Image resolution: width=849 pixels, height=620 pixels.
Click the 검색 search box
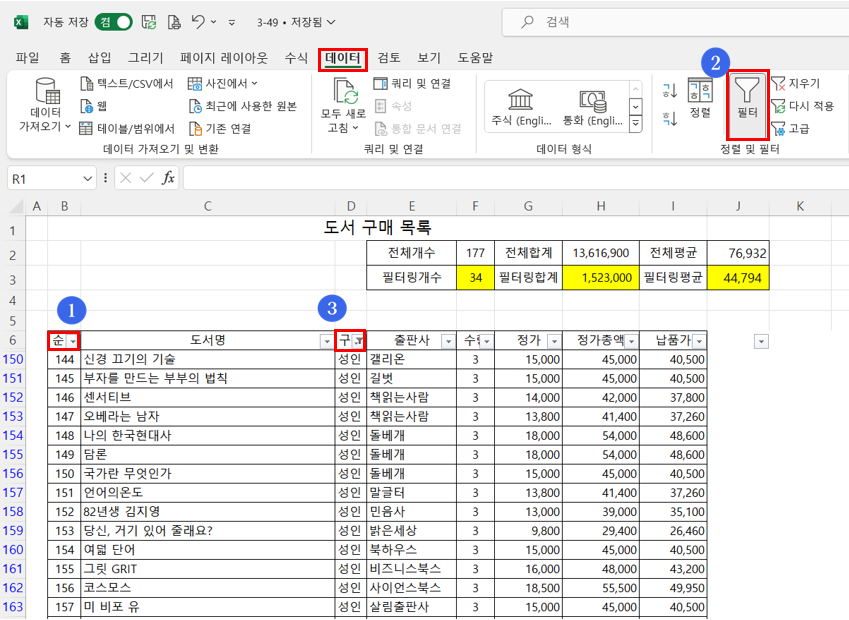pyautogui.click(x=675, y=22)
